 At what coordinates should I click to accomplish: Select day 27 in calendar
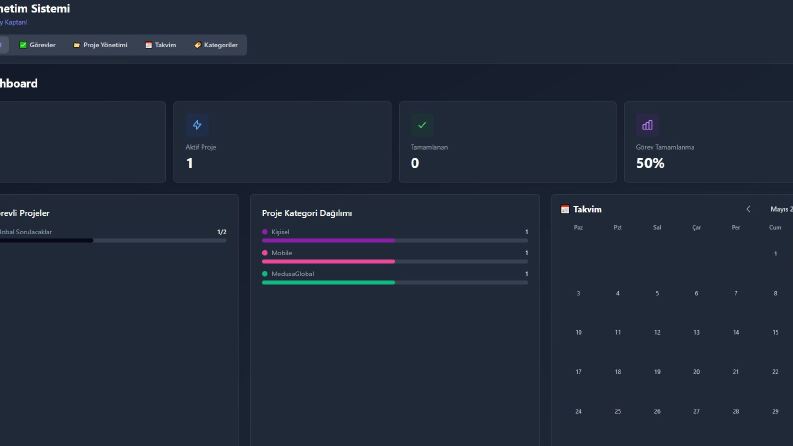(x=696, y=412)
